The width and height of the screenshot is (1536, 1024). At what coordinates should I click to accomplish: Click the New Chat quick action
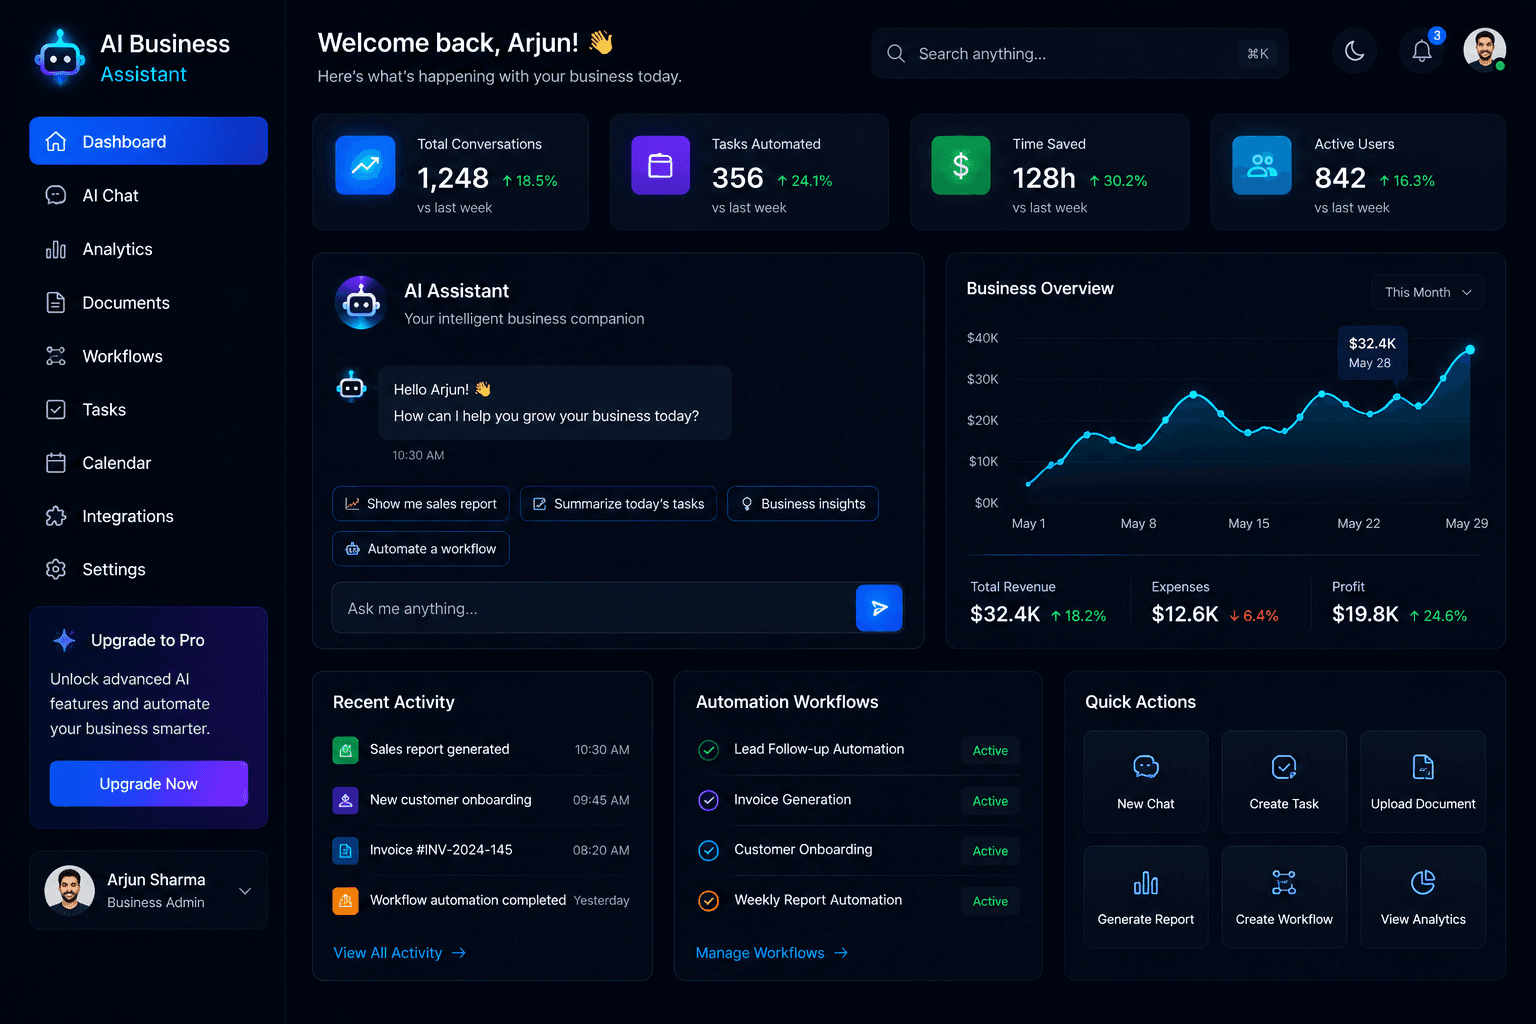click(1146, 782)
